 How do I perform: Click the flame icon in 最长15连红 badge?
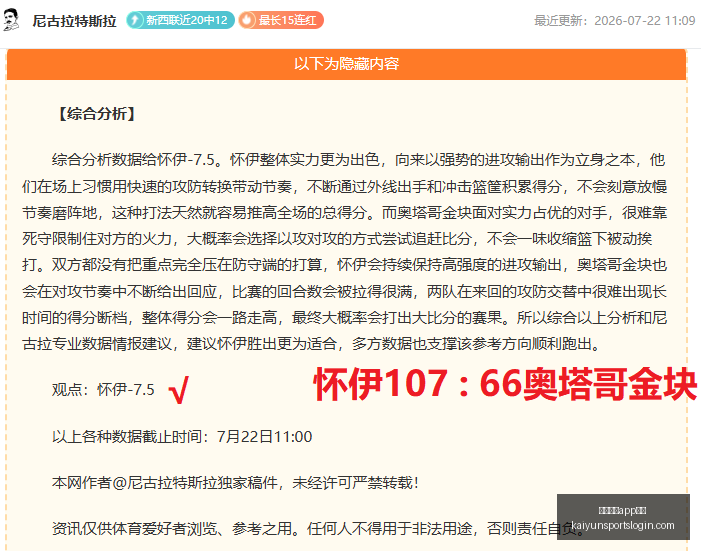(247, 20)
